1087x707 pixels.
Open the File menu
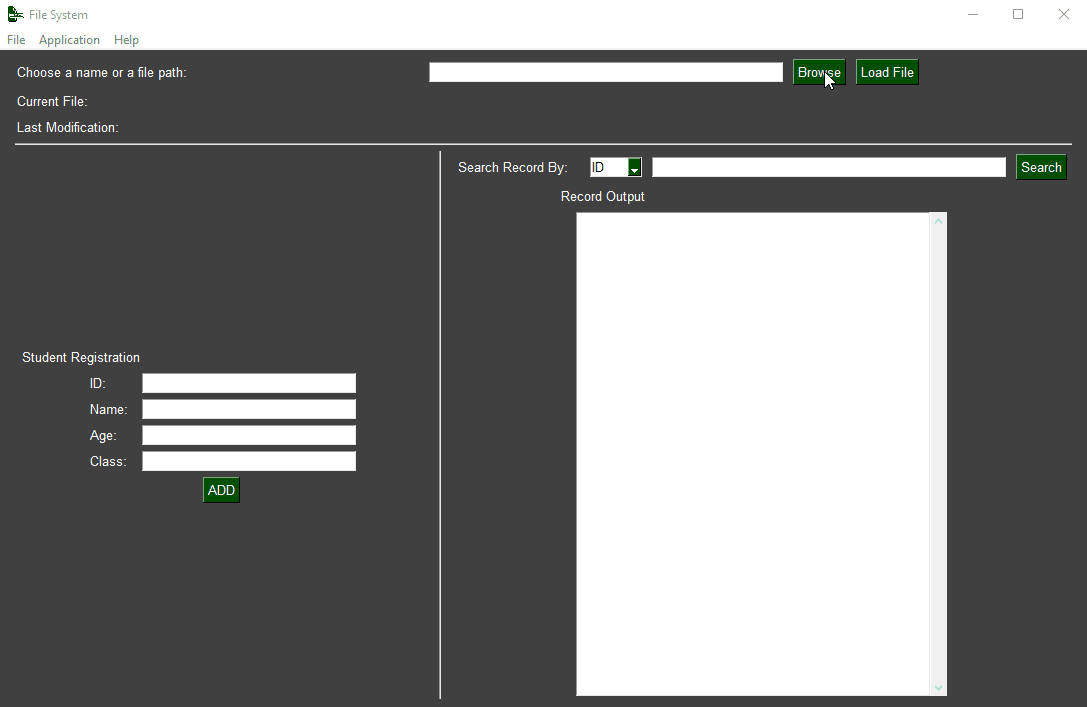[15, 40]
